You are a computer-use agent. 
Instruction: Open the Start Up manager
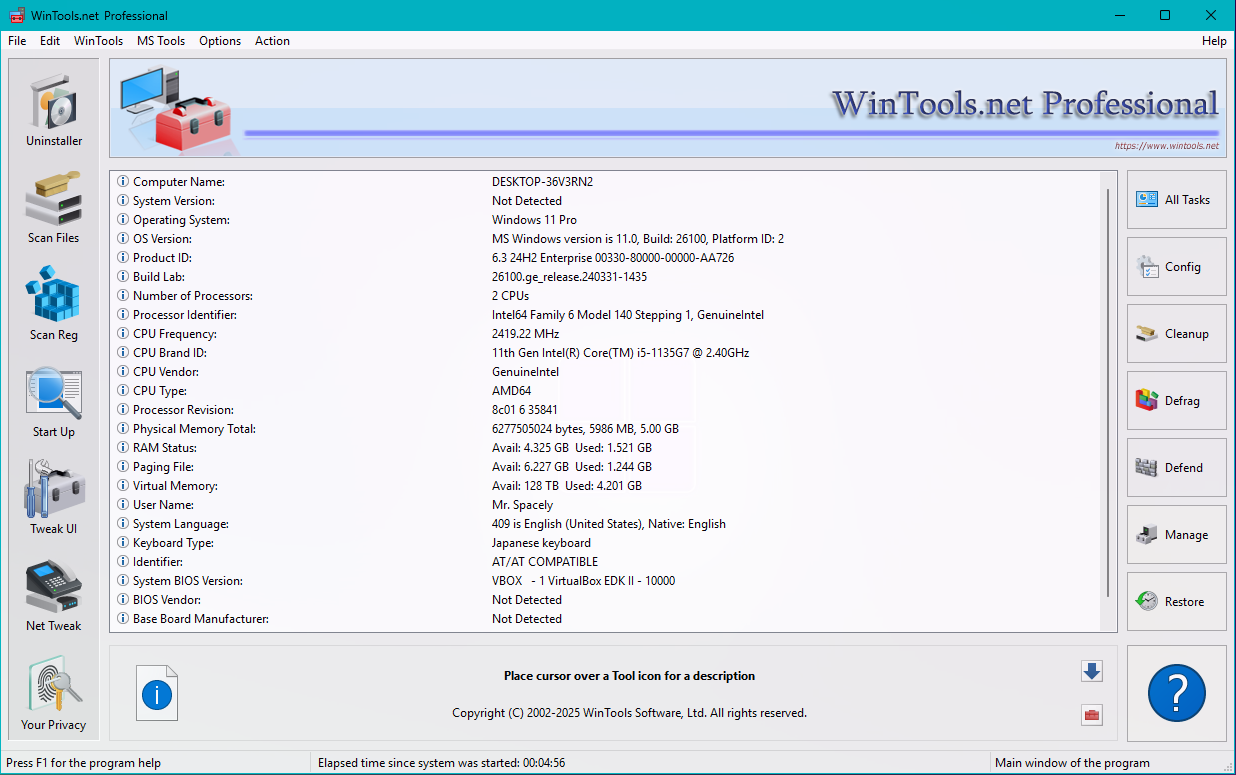coord(54,400)
